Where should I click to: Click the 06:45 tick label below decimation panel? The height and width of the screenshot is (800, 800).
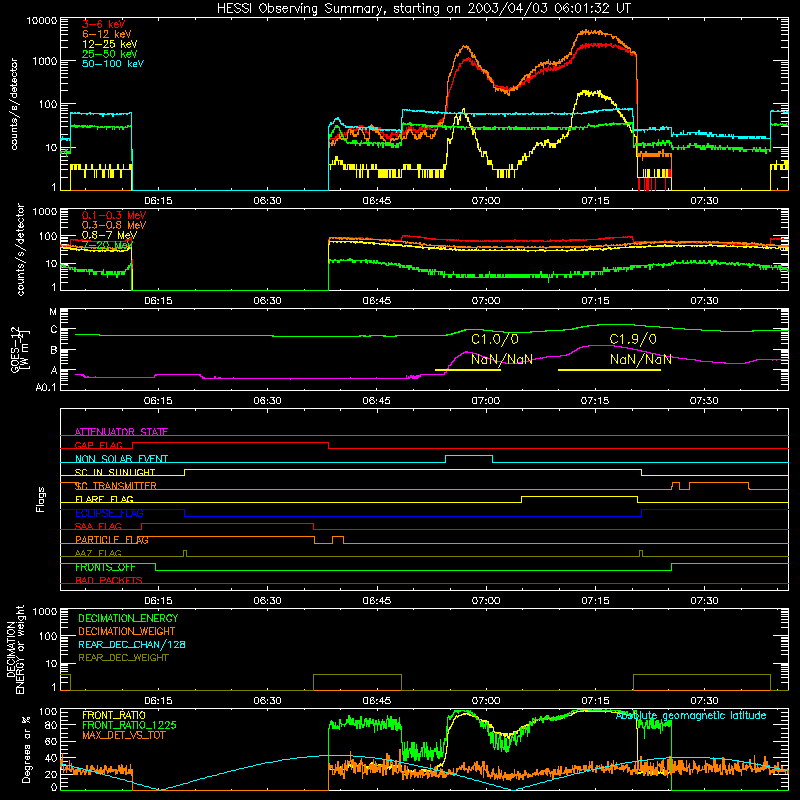377,701
